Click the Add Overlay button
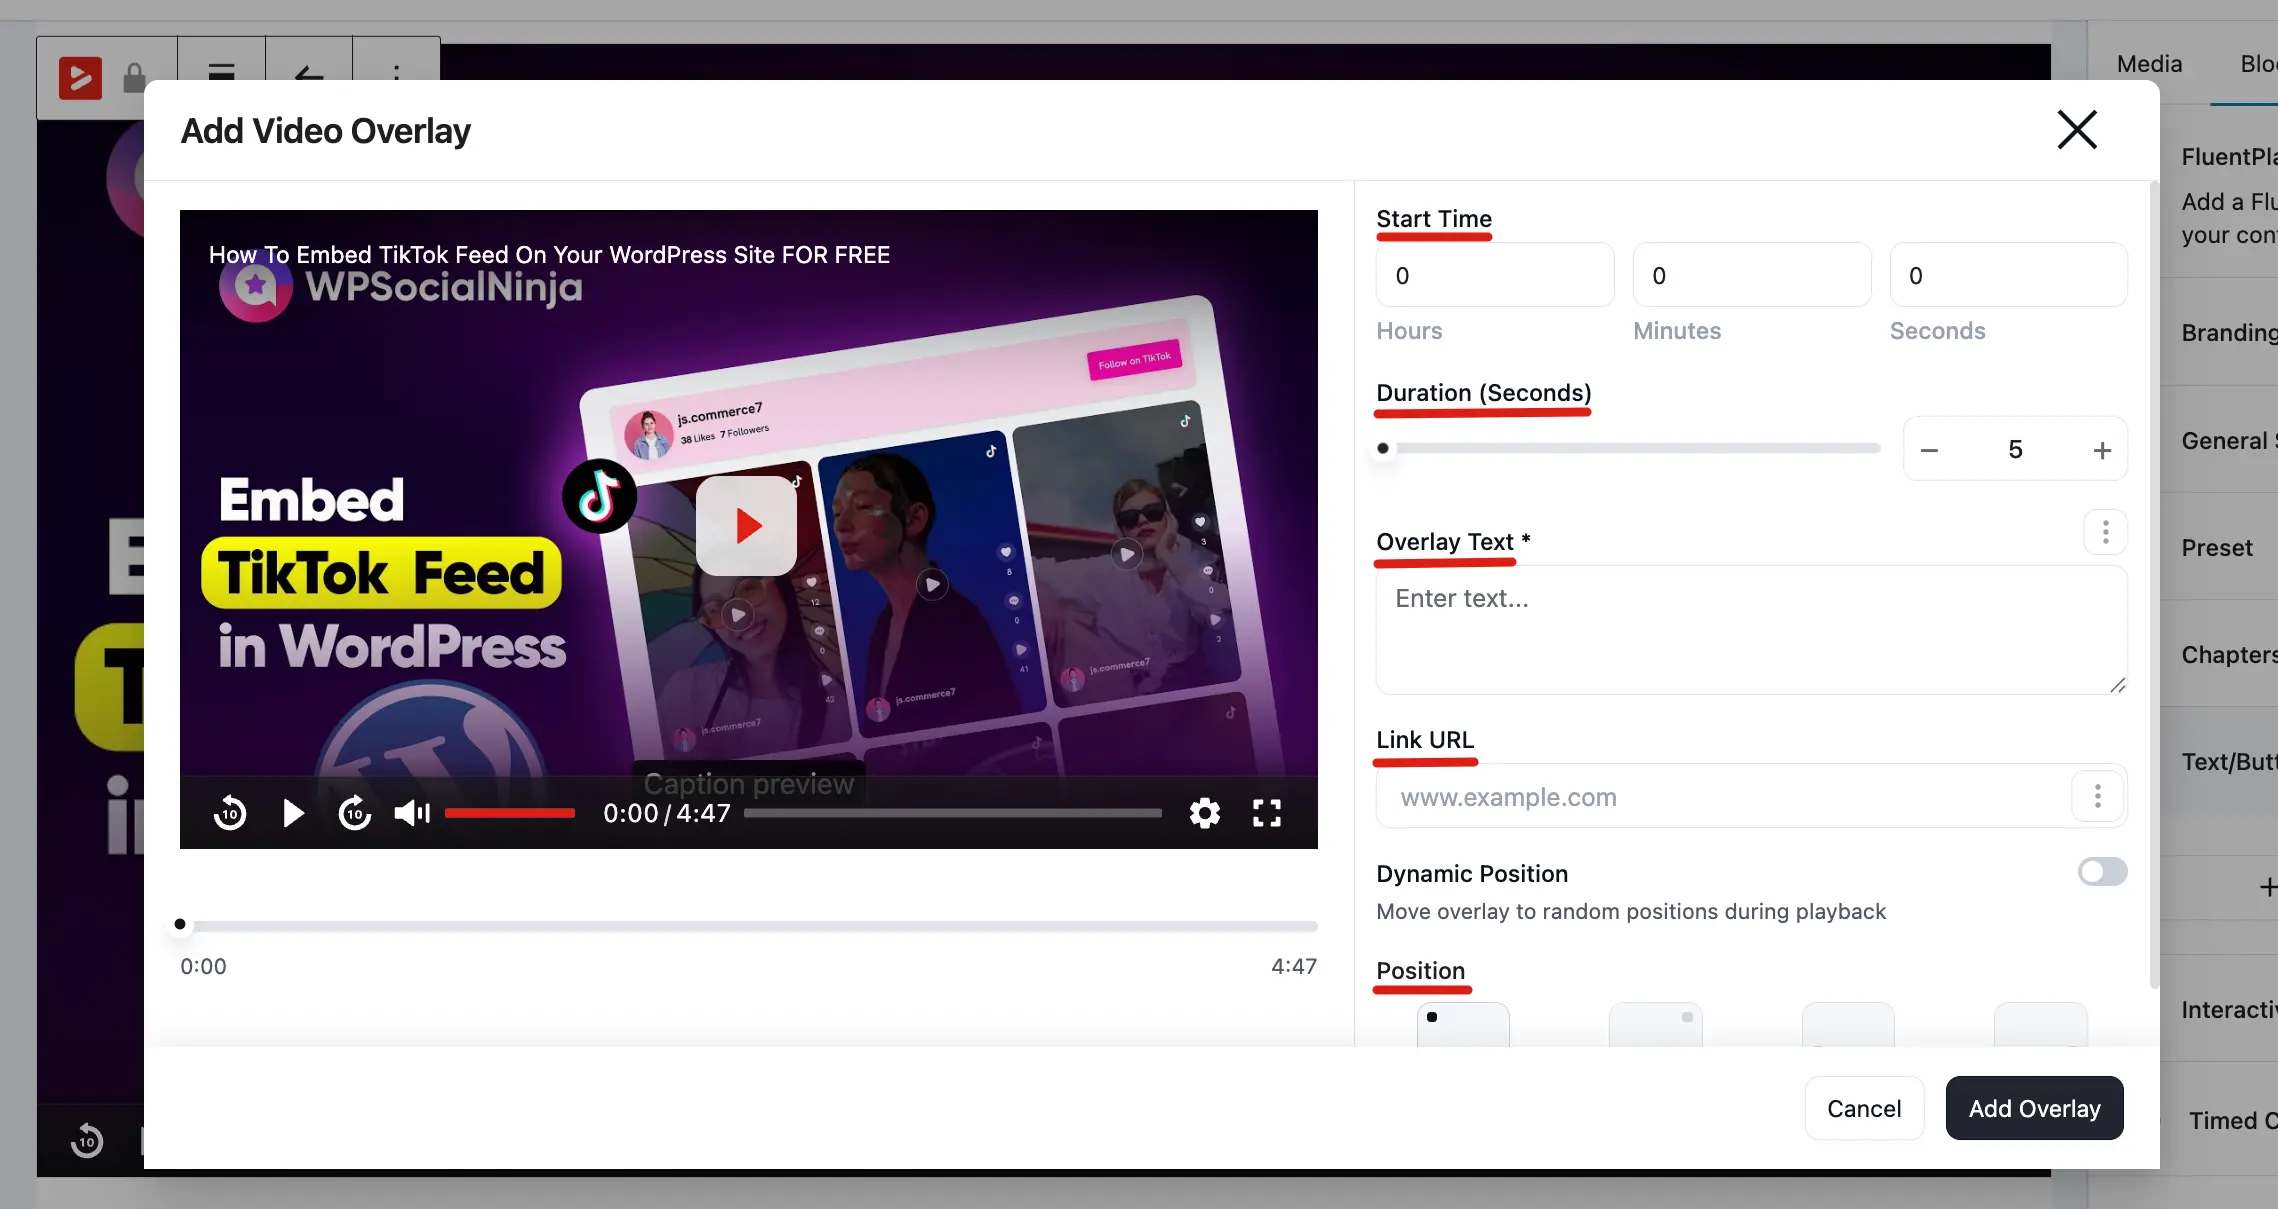 click(x=2034, y=1108)
